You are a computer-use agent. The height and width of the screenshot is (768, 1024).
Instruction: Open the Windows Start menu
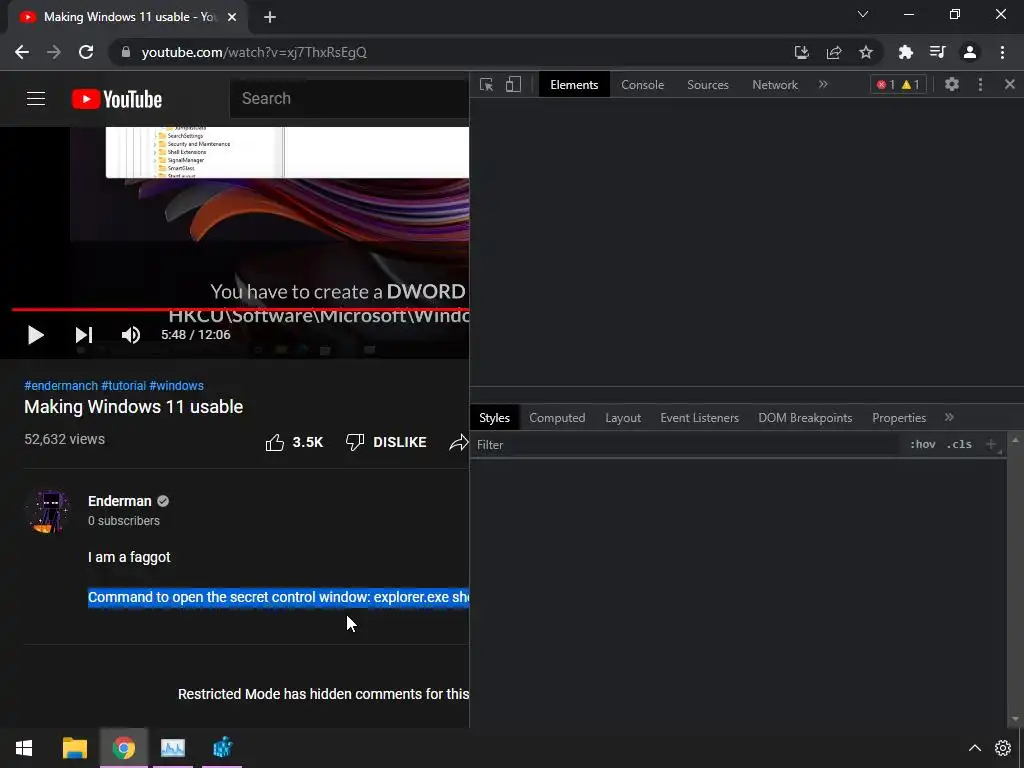coord(24,748)
